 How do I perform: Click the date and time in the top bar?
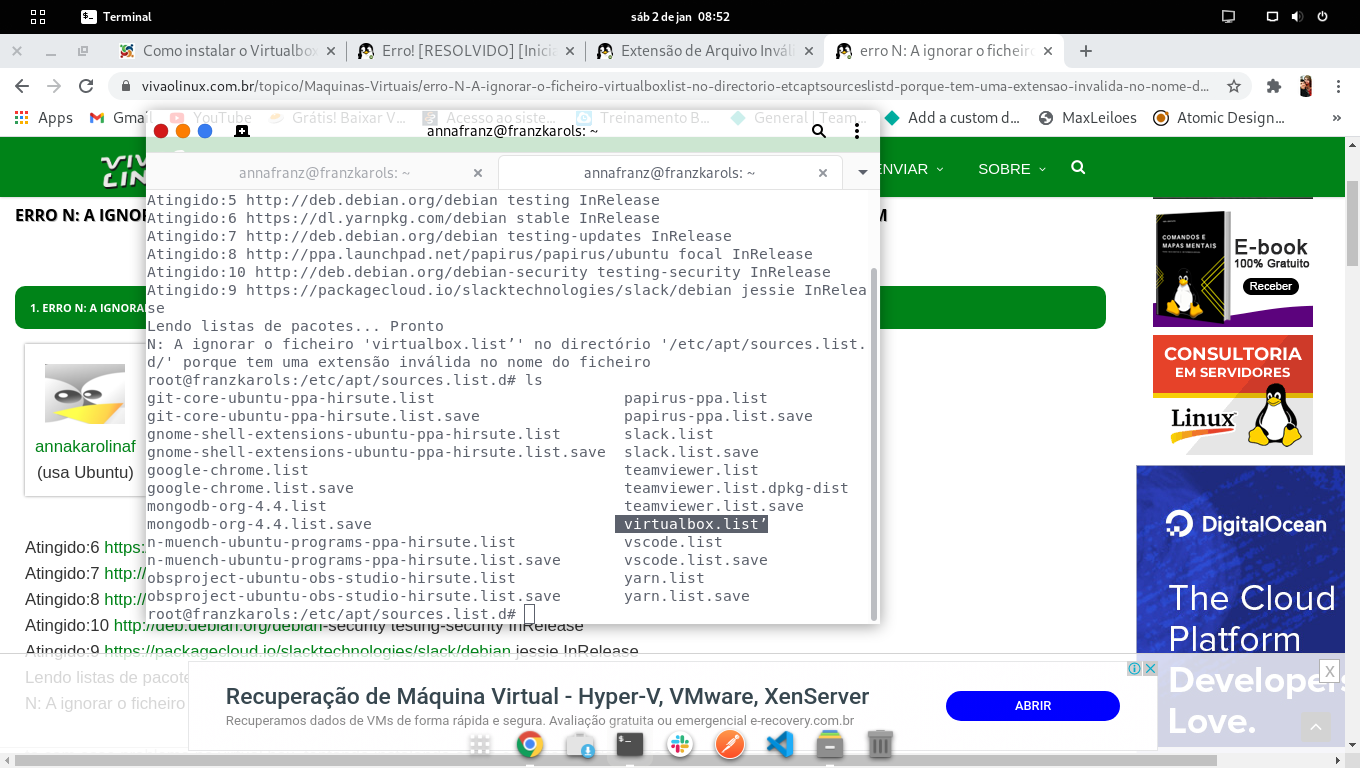pyautogui.click(x=680, y=17)
